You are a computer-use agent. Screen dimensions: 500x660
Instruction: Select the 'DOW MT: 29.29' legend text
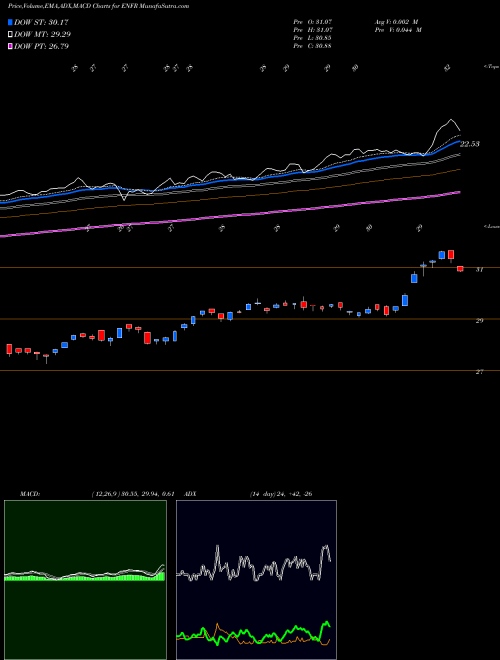tap(42, 35)
